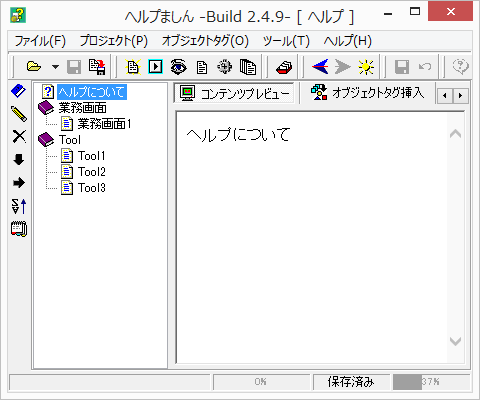This screenshot has width=480, height=401.
Task: Open the プロジェクト(P) menu
Action: pos(114,41)
